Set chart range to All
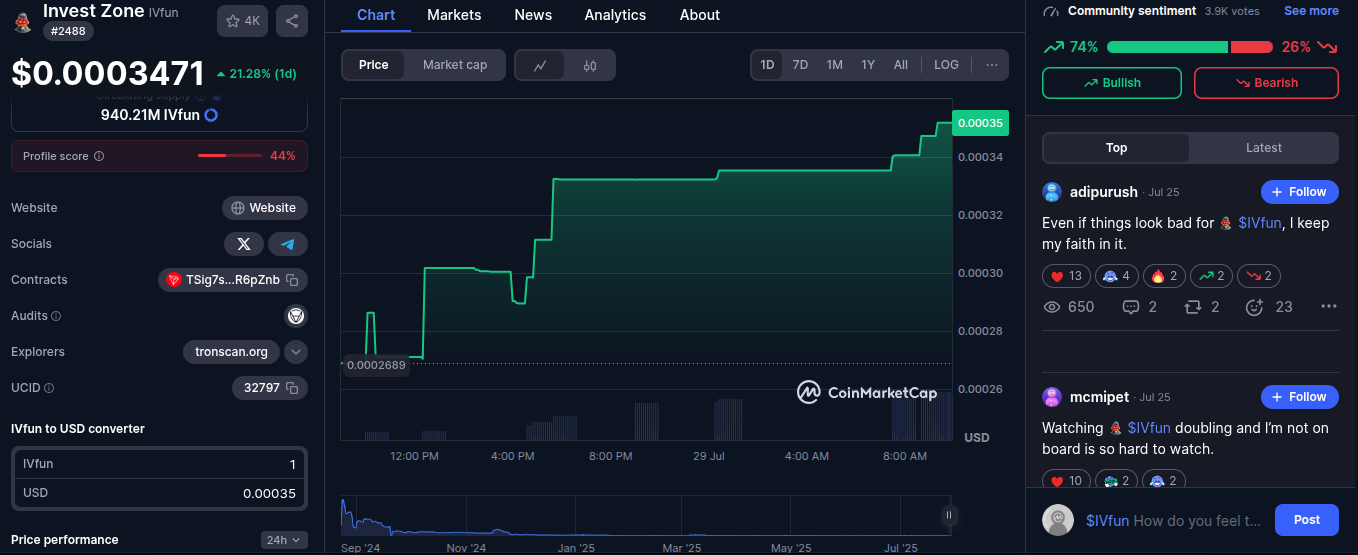 (901, 65)
